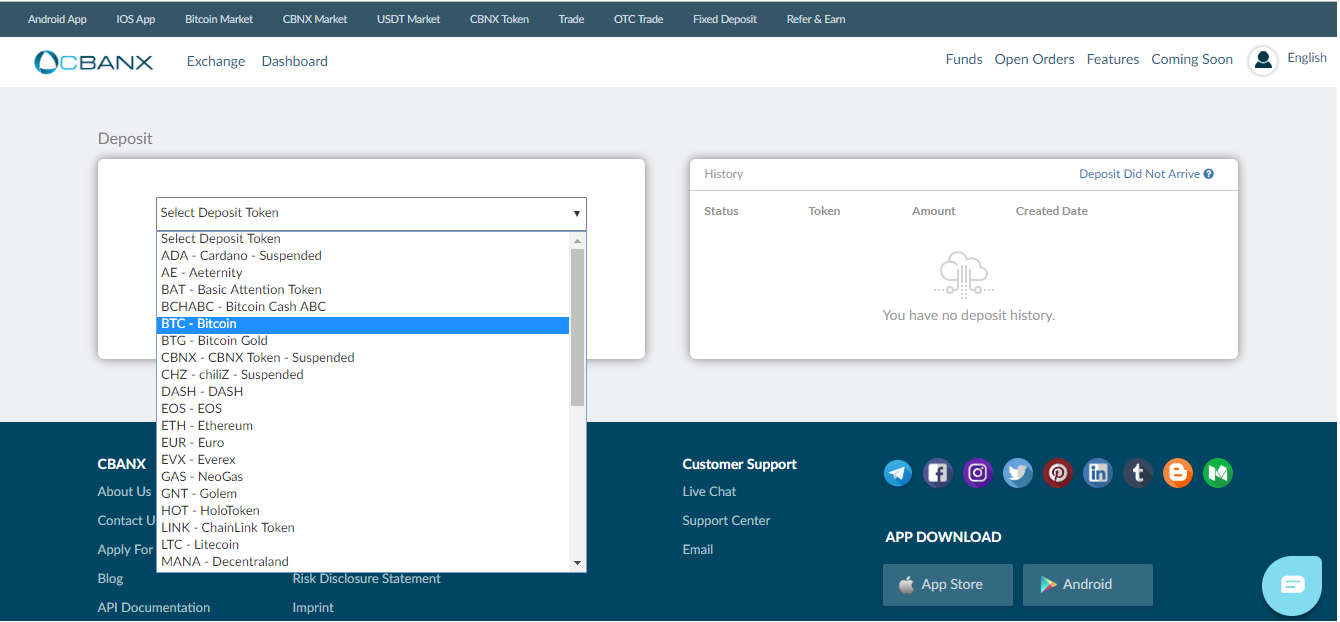Open the Medium social icon
Image resolution: width=1340 pixels, height=622 pixels.
pyautogui.click(x=1218, y=473)
